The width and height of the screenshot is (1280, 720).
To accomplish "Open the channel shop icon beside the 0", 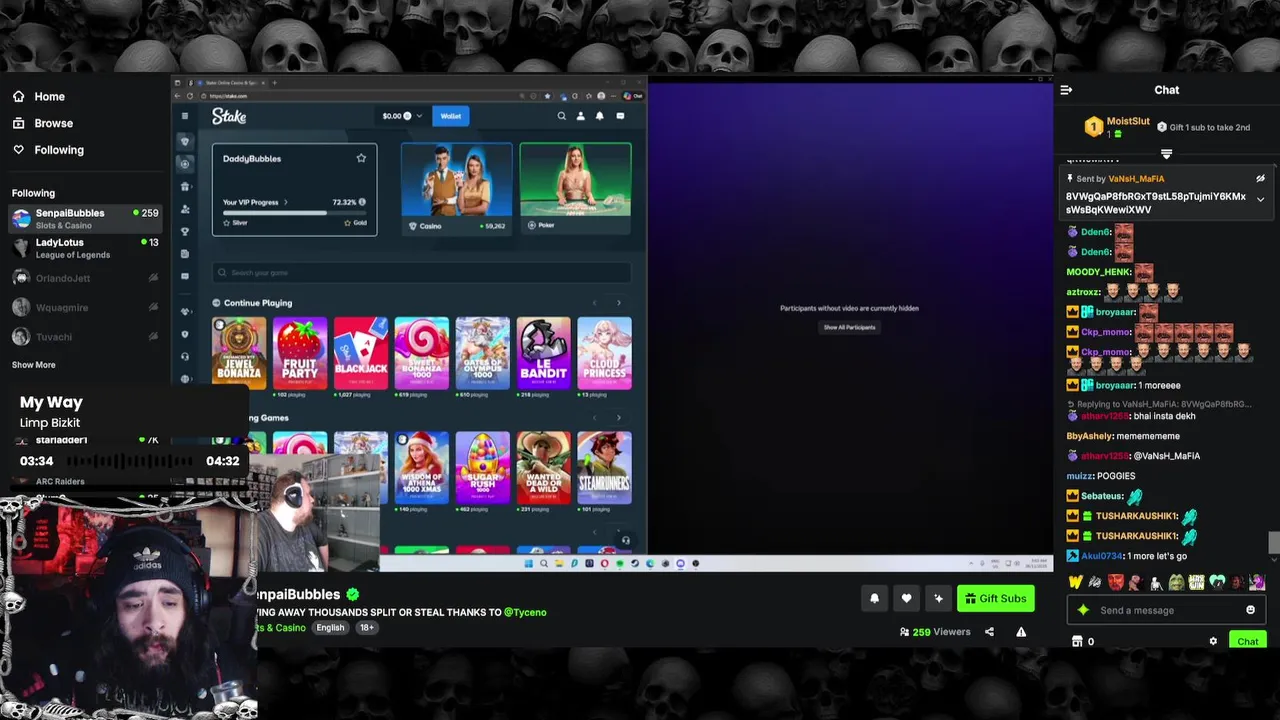I will pyautogui.click(x=1077, y=642).
